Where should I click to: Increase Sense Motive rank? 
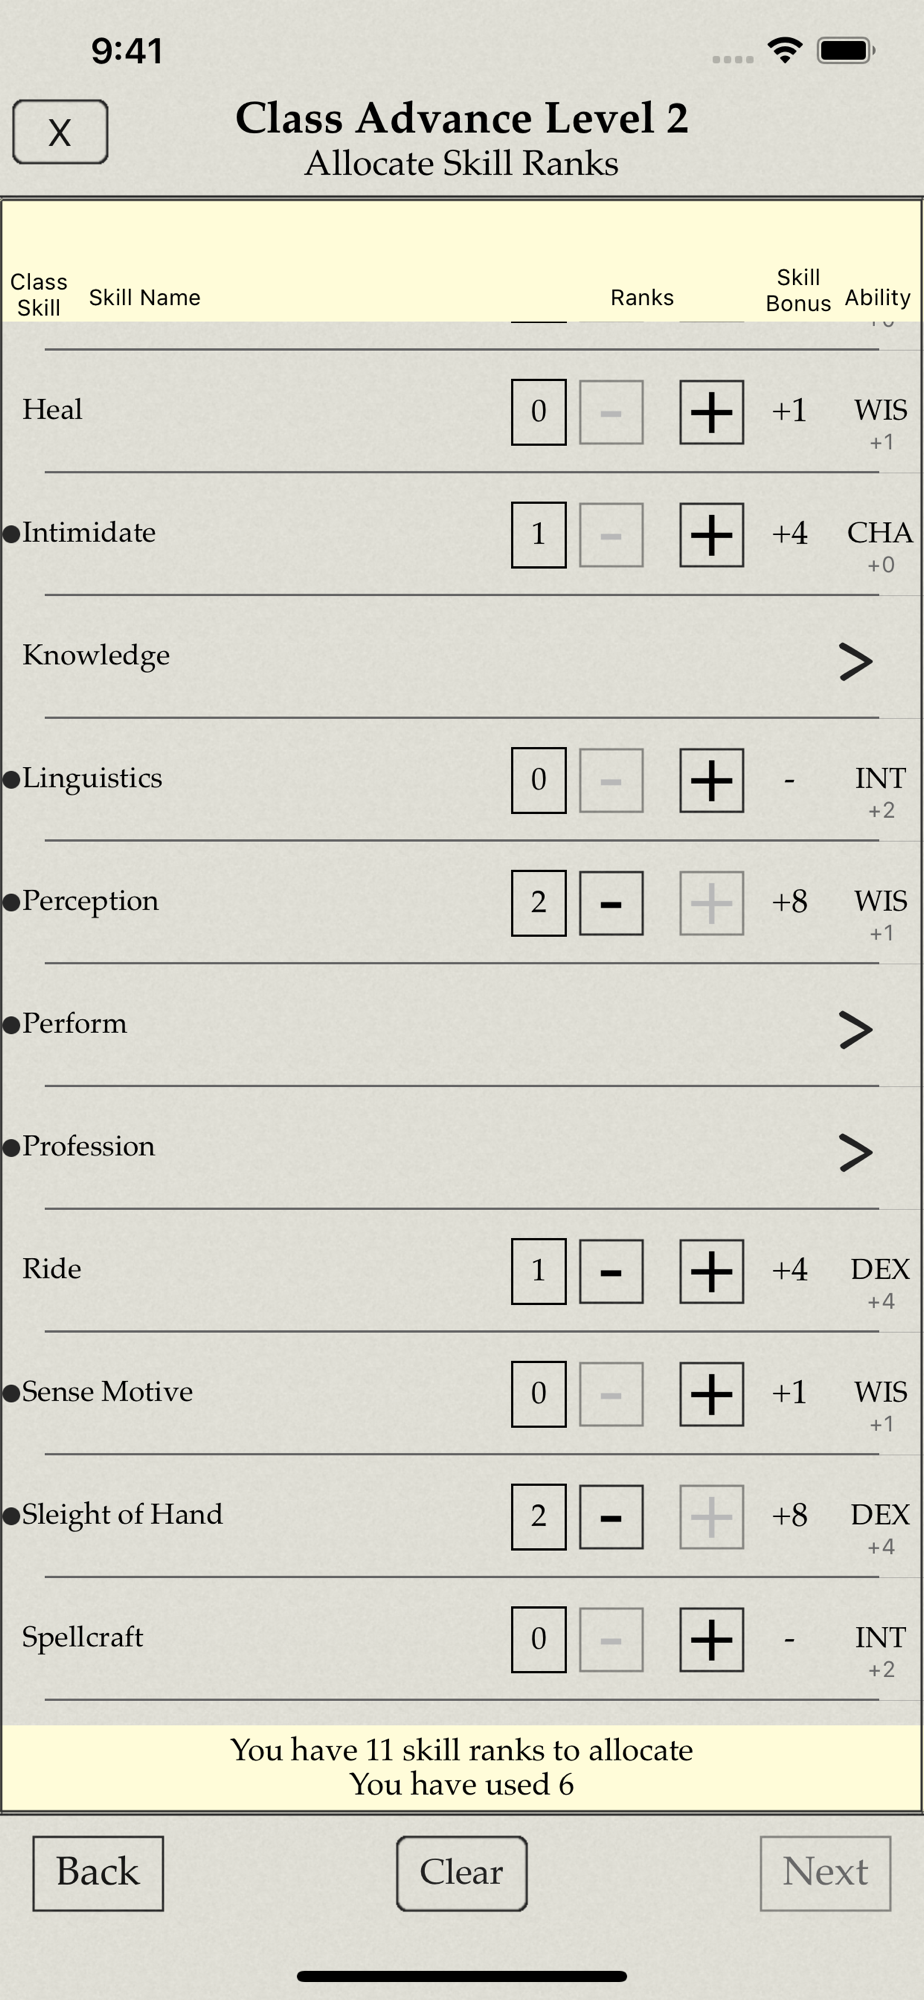(x=711, y=1394)
